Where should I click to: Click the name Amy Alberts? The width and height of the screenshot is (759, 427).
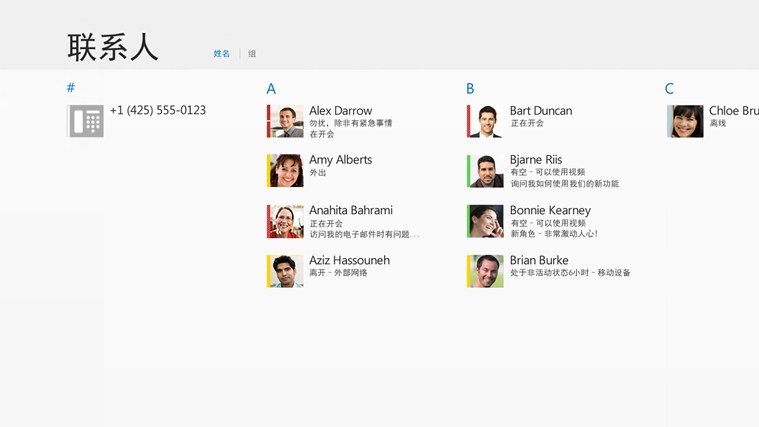pos(341,160)
